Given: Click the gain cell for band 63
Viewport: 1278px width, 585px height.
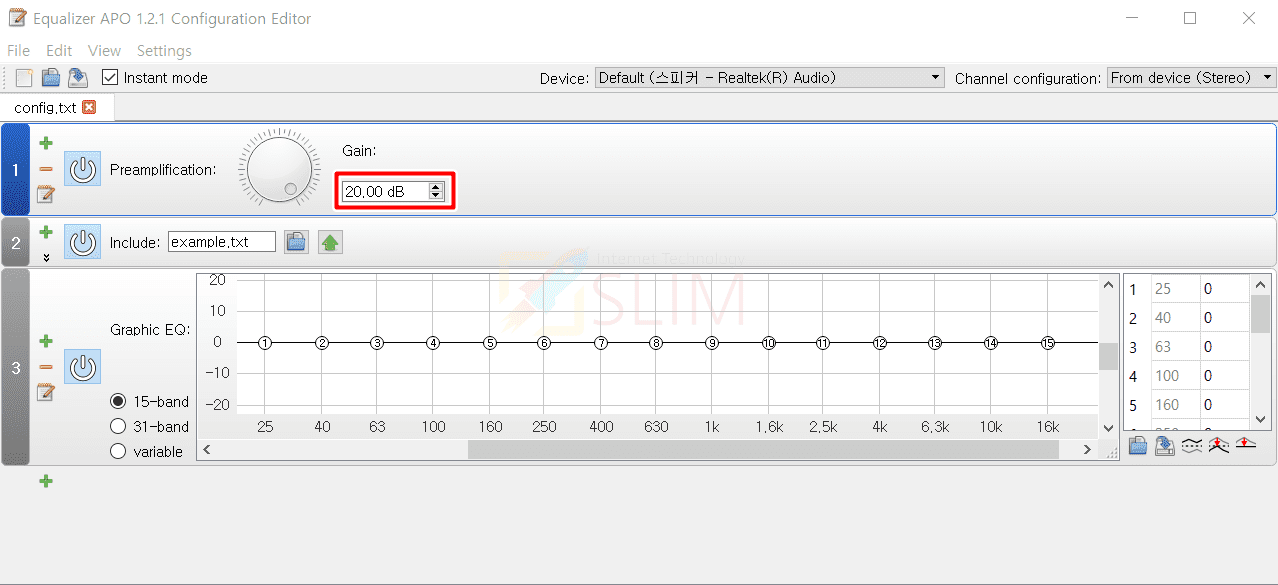Looking at the screenshot, I should (1224, 347).
